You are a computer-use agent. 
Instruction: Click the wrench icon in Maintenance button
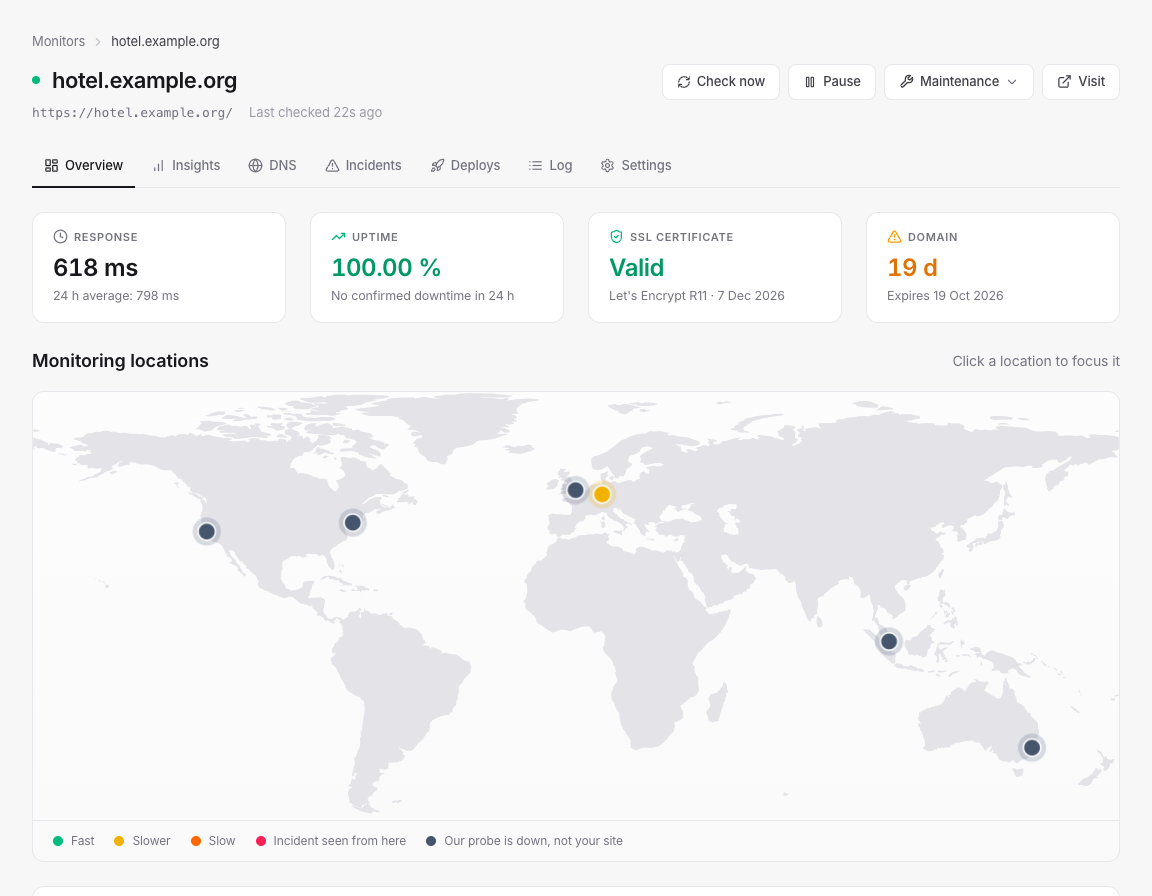click(x=907, y=82)
